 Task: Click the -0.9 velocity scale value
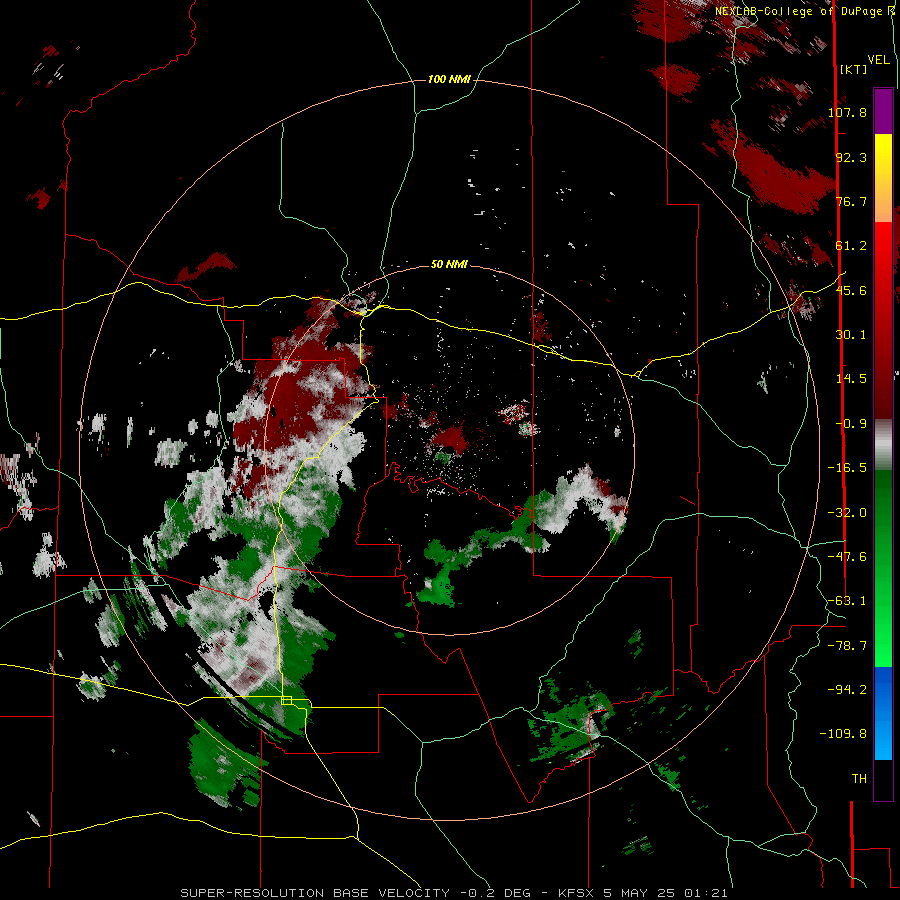pyautogui.click(x=851, y=423)
